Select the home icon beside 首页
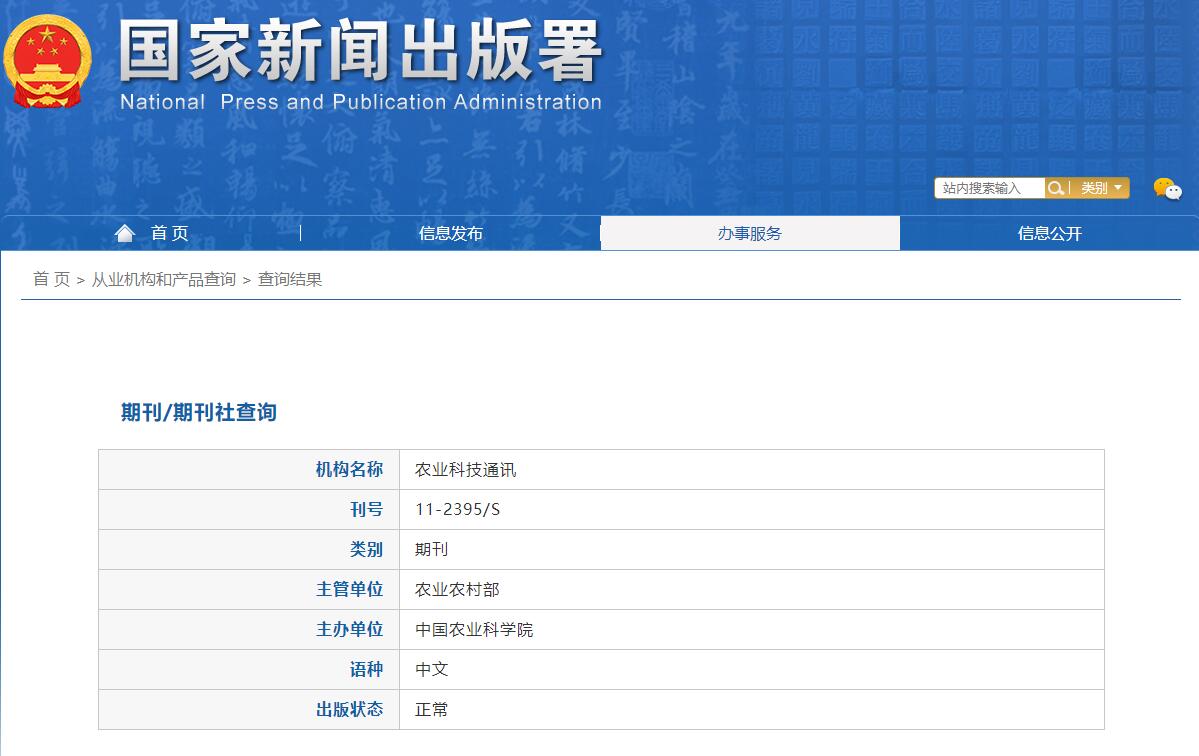Screen dimensions: 1199x756 point(124,232)
